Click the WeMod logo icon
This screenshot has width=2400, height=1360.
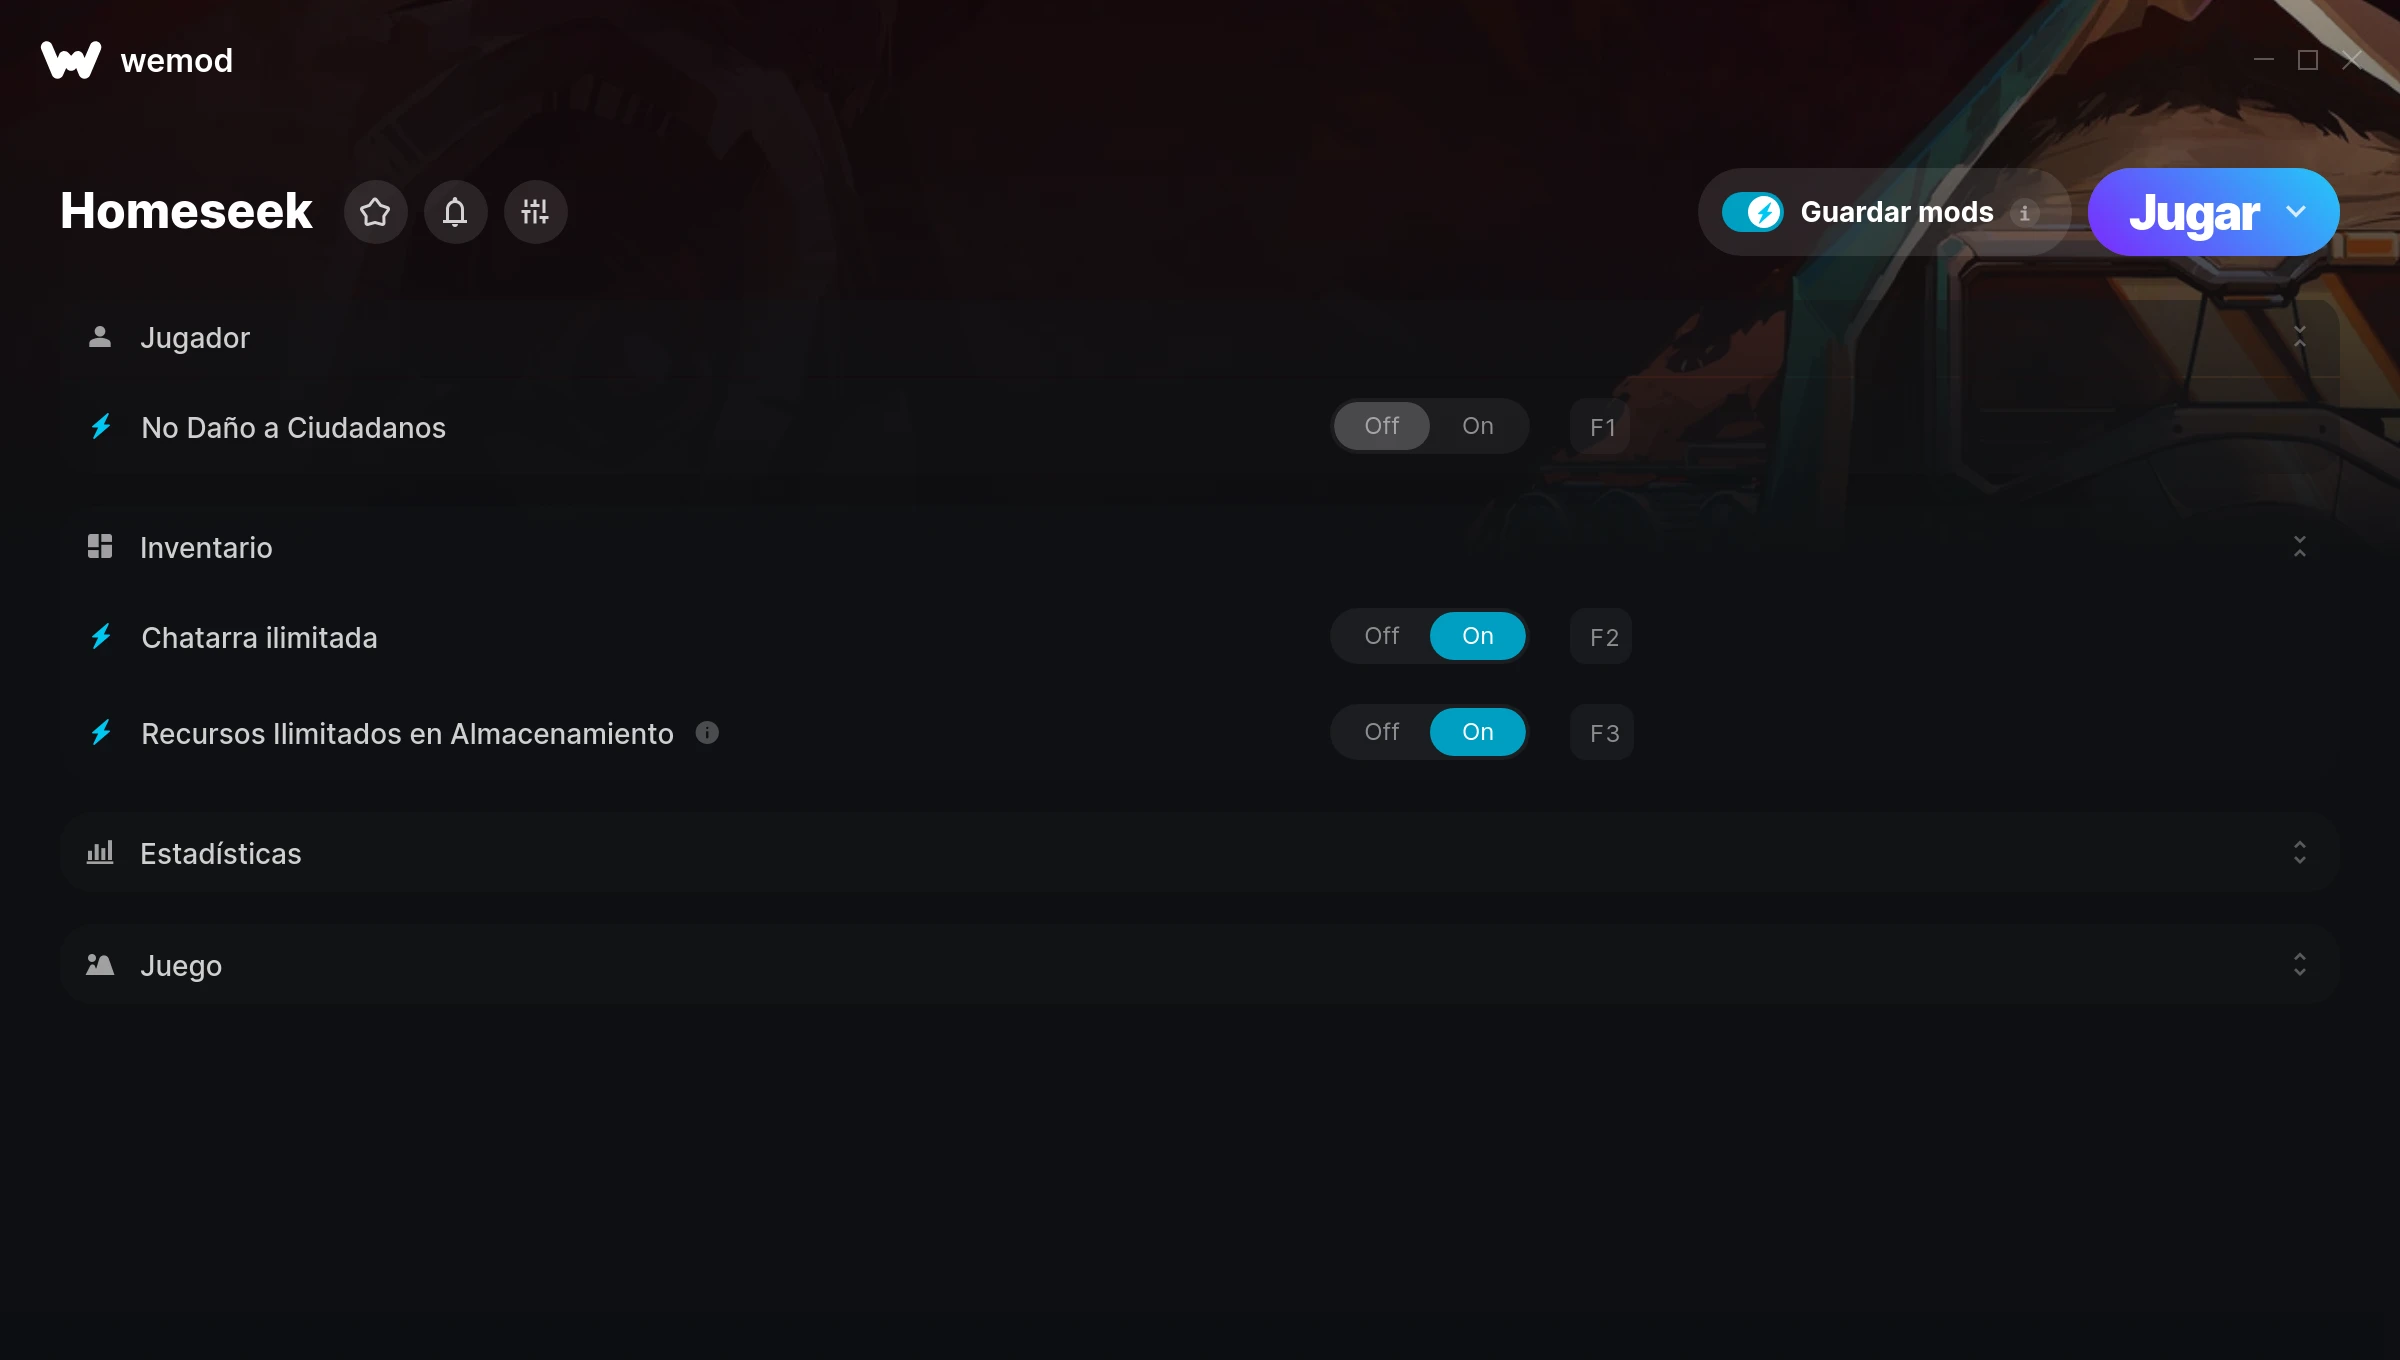(71, 60)
